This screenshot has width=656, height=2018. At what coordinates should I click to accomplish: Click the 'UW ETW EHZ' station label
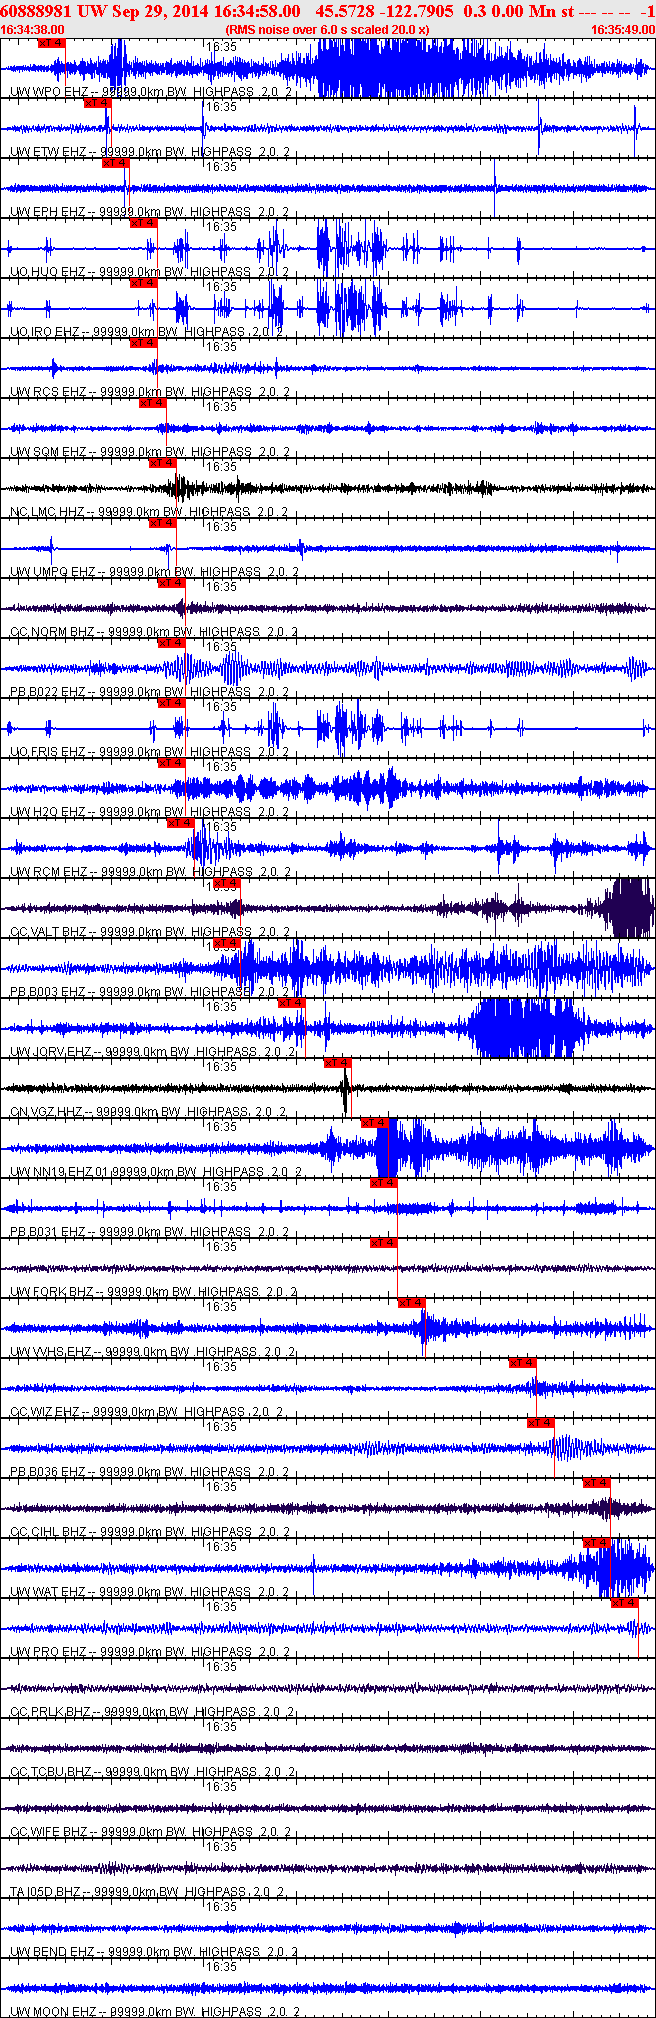click(48, 152)
